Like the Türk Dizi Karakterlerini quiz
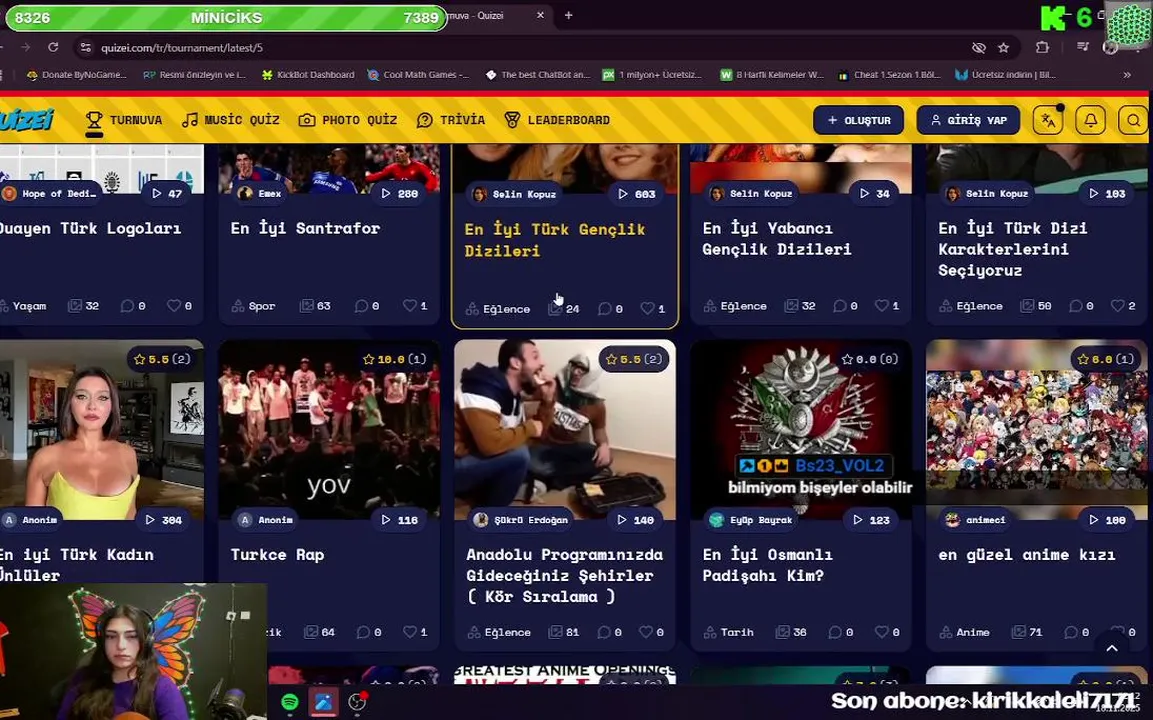 [x=1123, y=305]
